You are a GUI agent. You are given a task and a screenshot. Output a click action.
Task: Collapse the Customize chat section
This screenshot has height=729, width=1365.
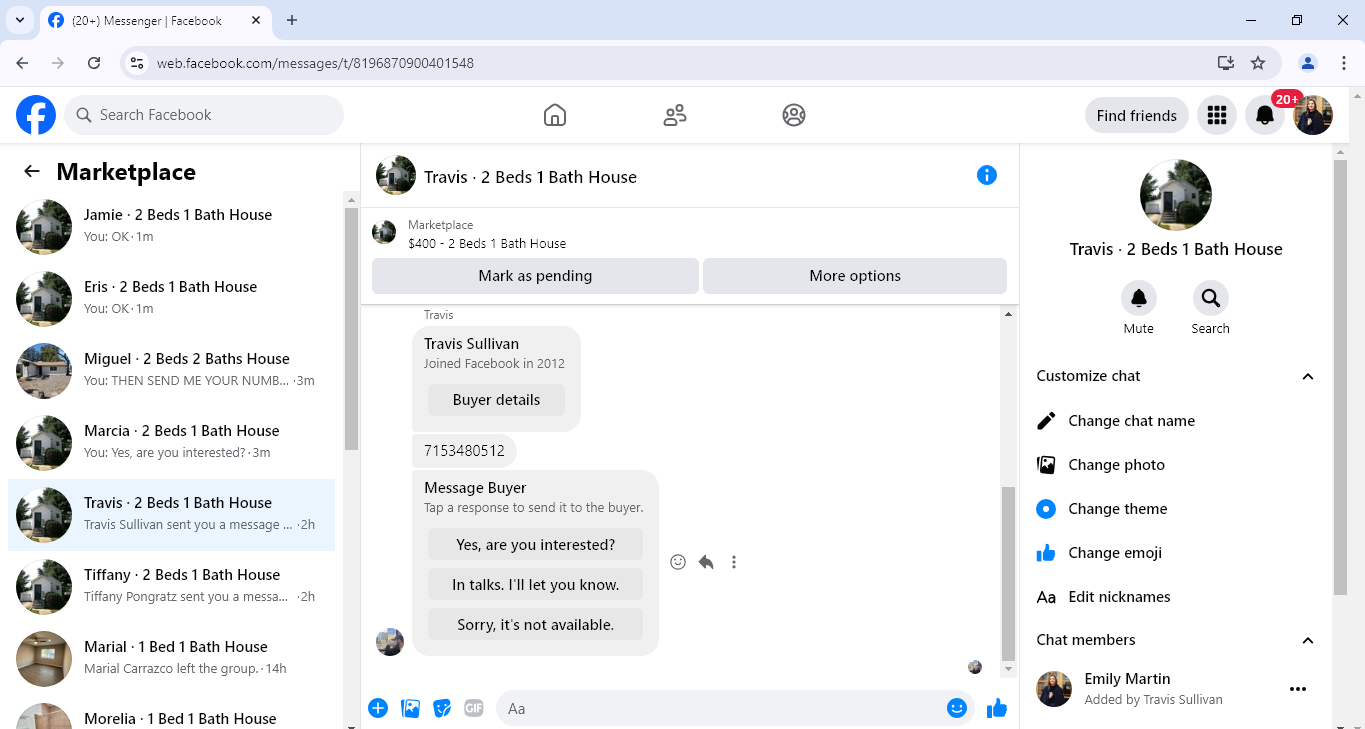1308,377
